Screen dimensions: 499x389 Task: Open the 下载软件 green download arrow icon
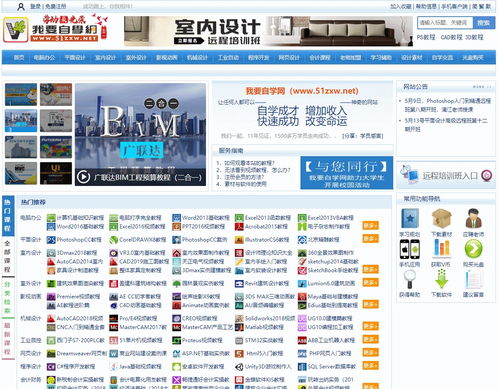pyautogui.click(x=441, y=279)
